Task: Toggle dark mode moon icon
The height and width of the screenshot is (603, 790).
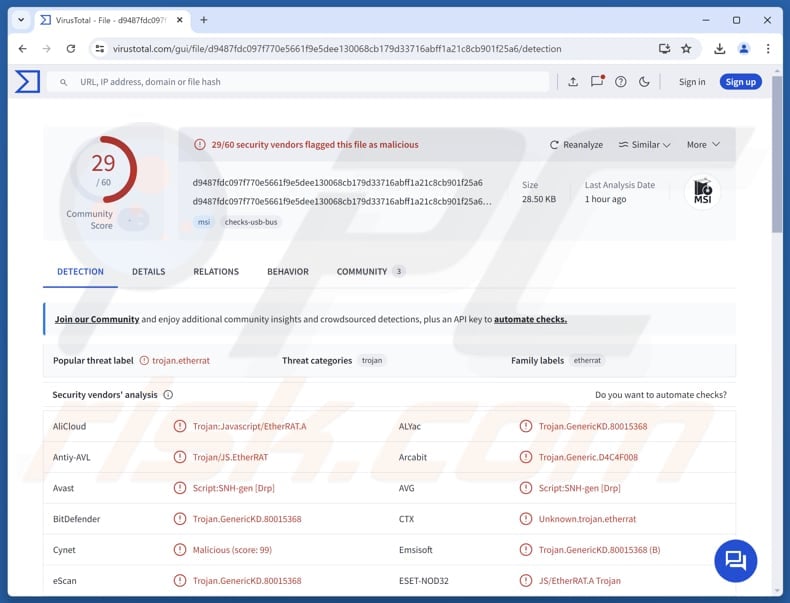Action: coord(644,82)
